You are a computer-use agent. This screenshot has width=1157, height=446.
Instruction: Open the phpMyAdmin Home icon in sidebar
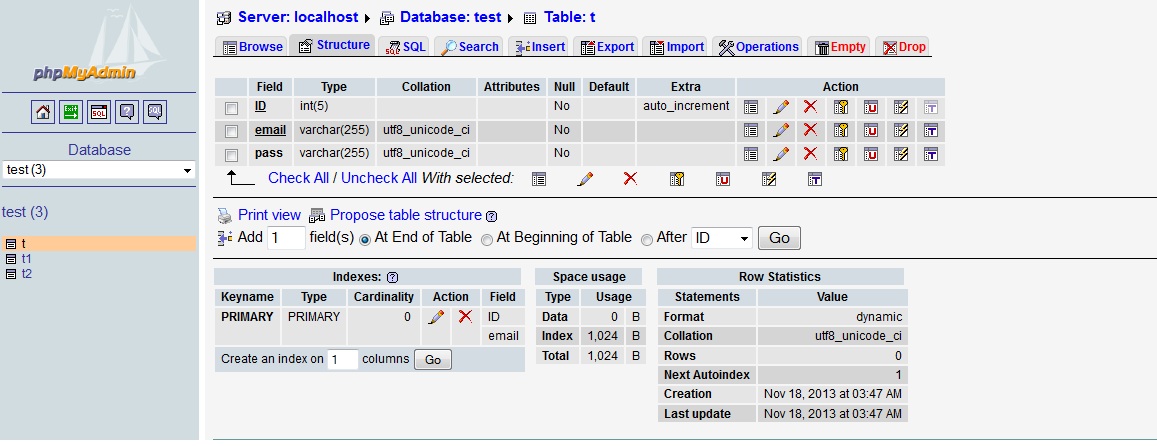(x=44, y=112)
